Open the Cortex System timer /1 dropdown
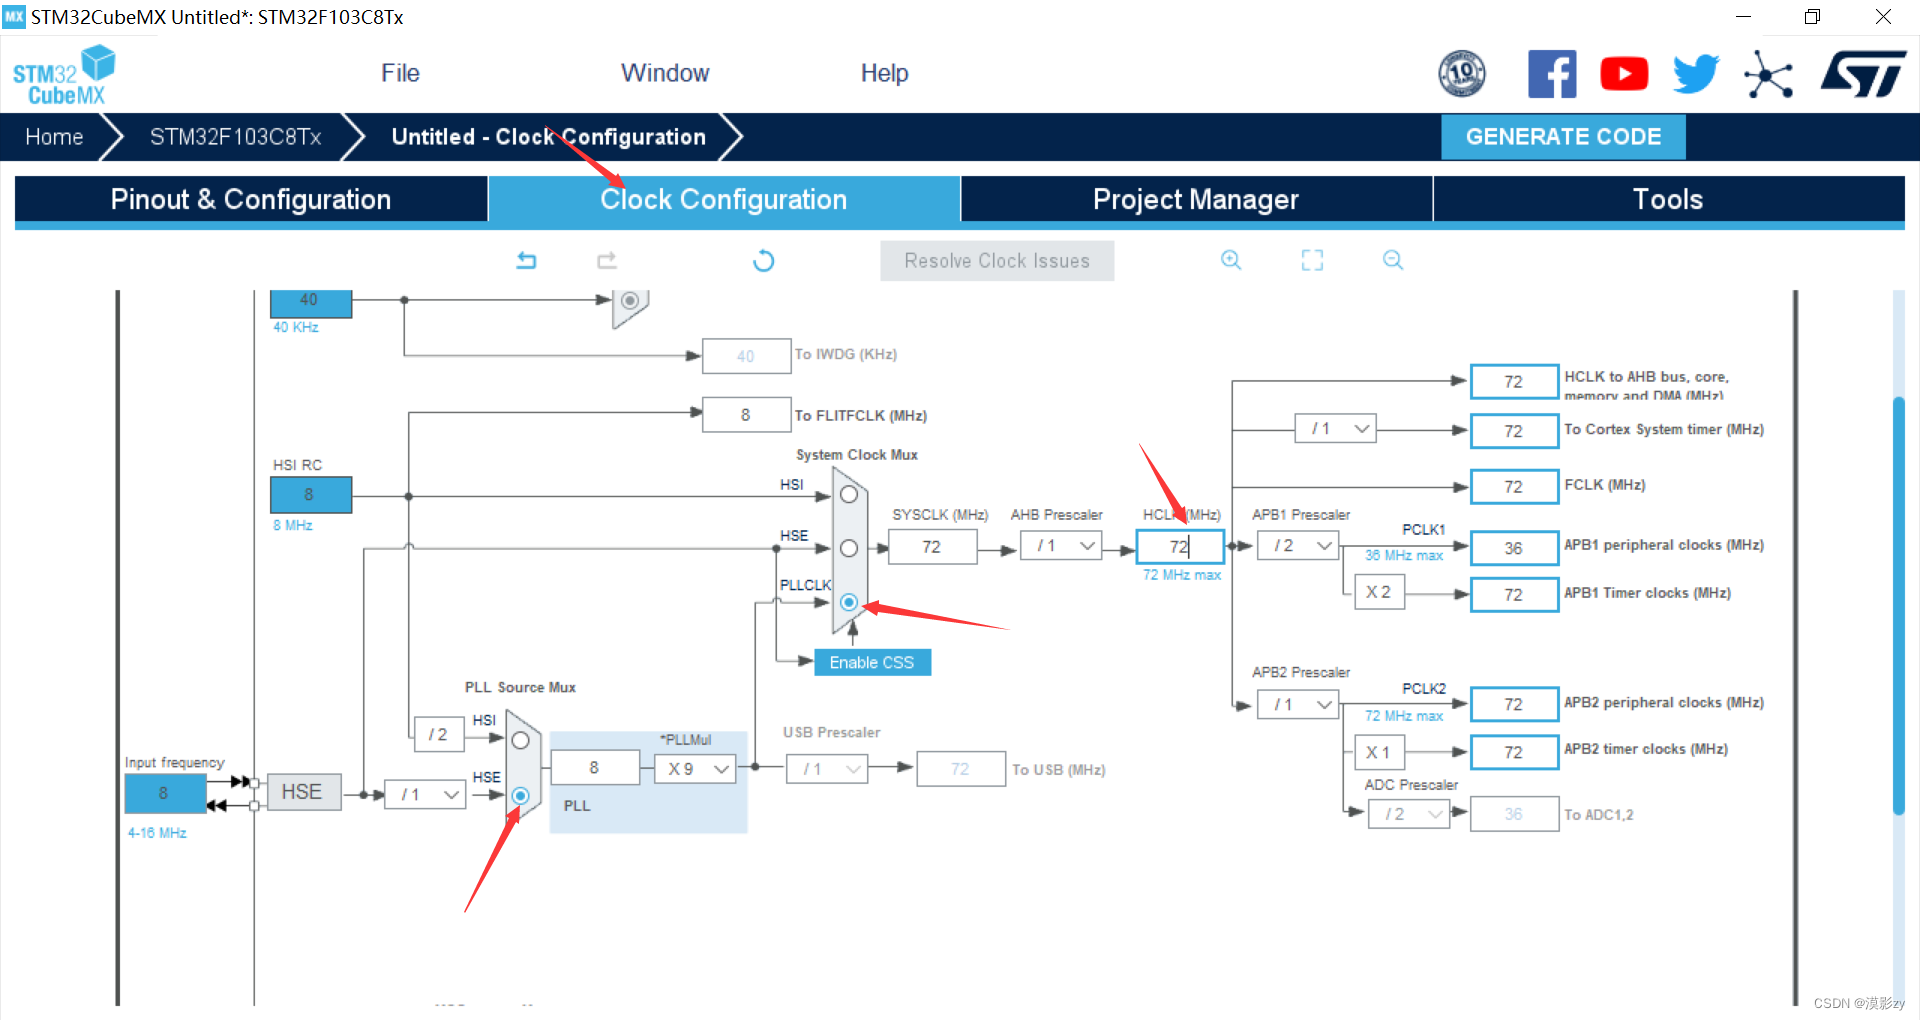Screen dimensions: 1920x1020 tap(1336, 429)
